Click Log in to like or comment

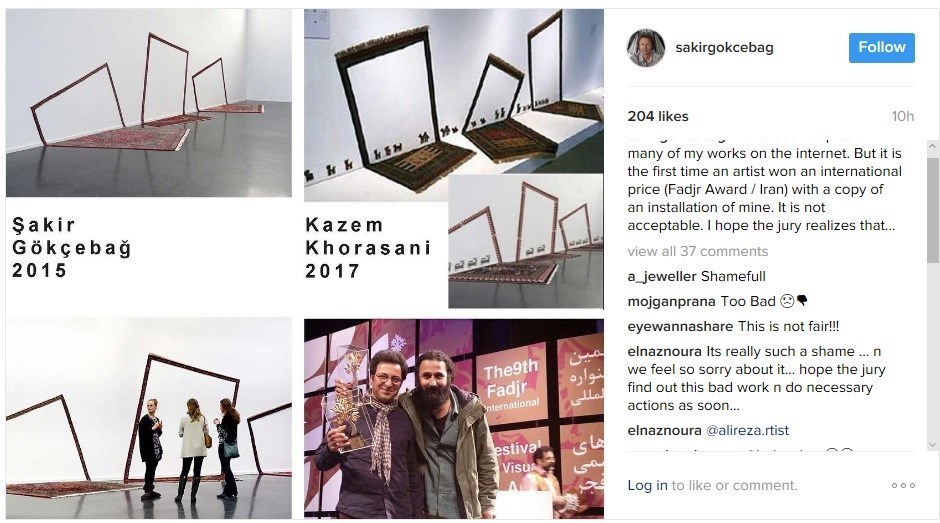(x=647, y=485)
